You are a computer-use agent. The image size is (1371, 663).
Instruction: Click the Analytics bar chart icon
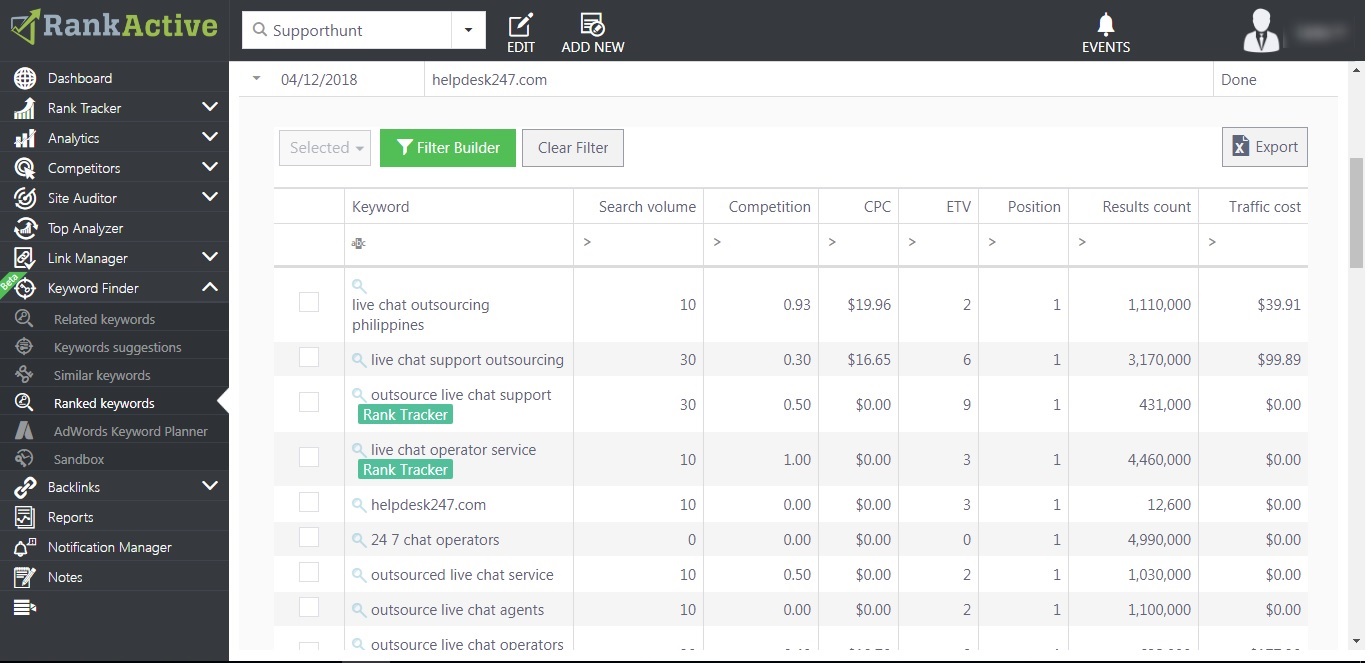(25, 138)
